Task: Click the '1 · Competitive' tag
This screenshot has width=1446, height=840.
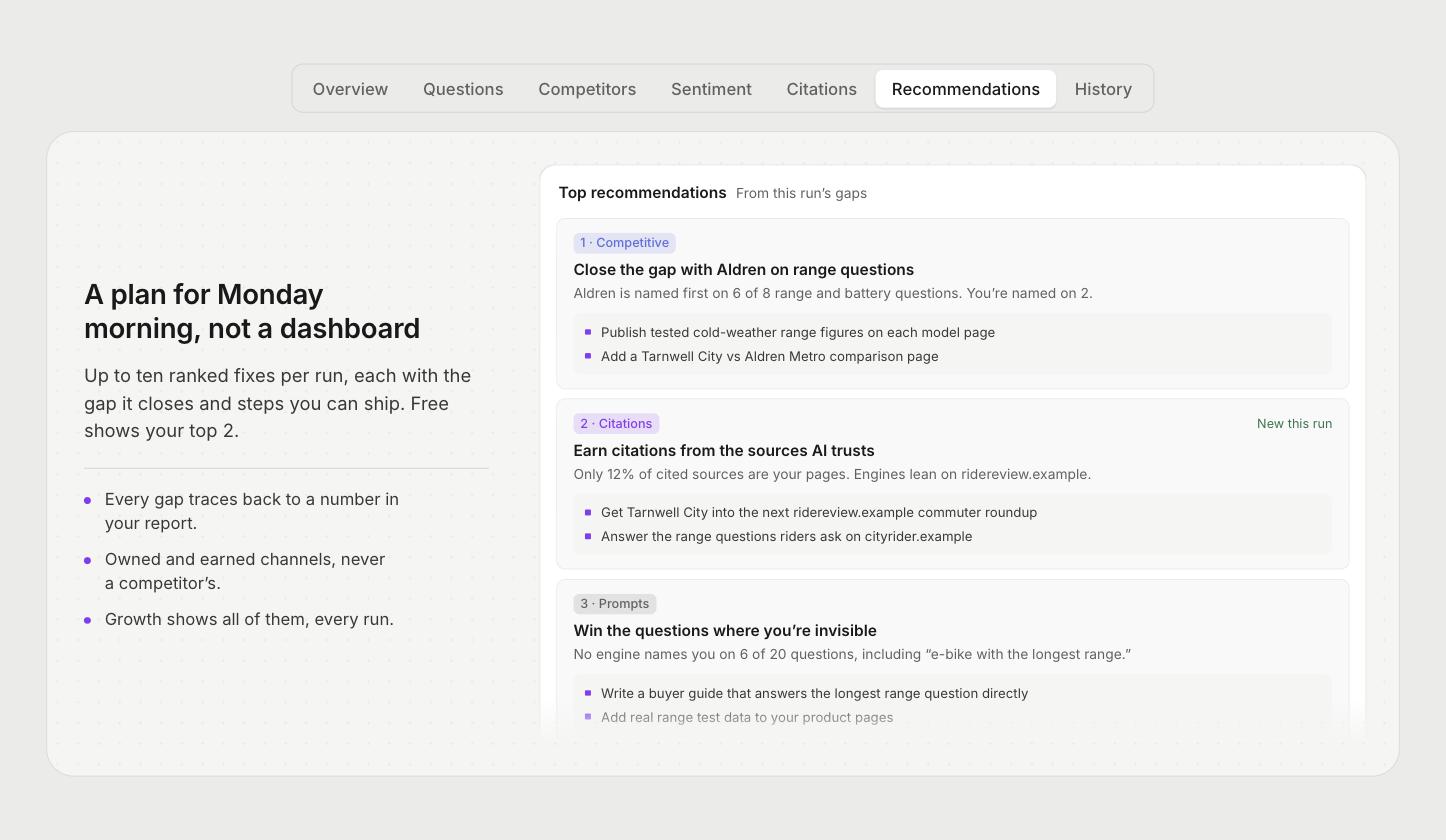Action: (624, 243)
